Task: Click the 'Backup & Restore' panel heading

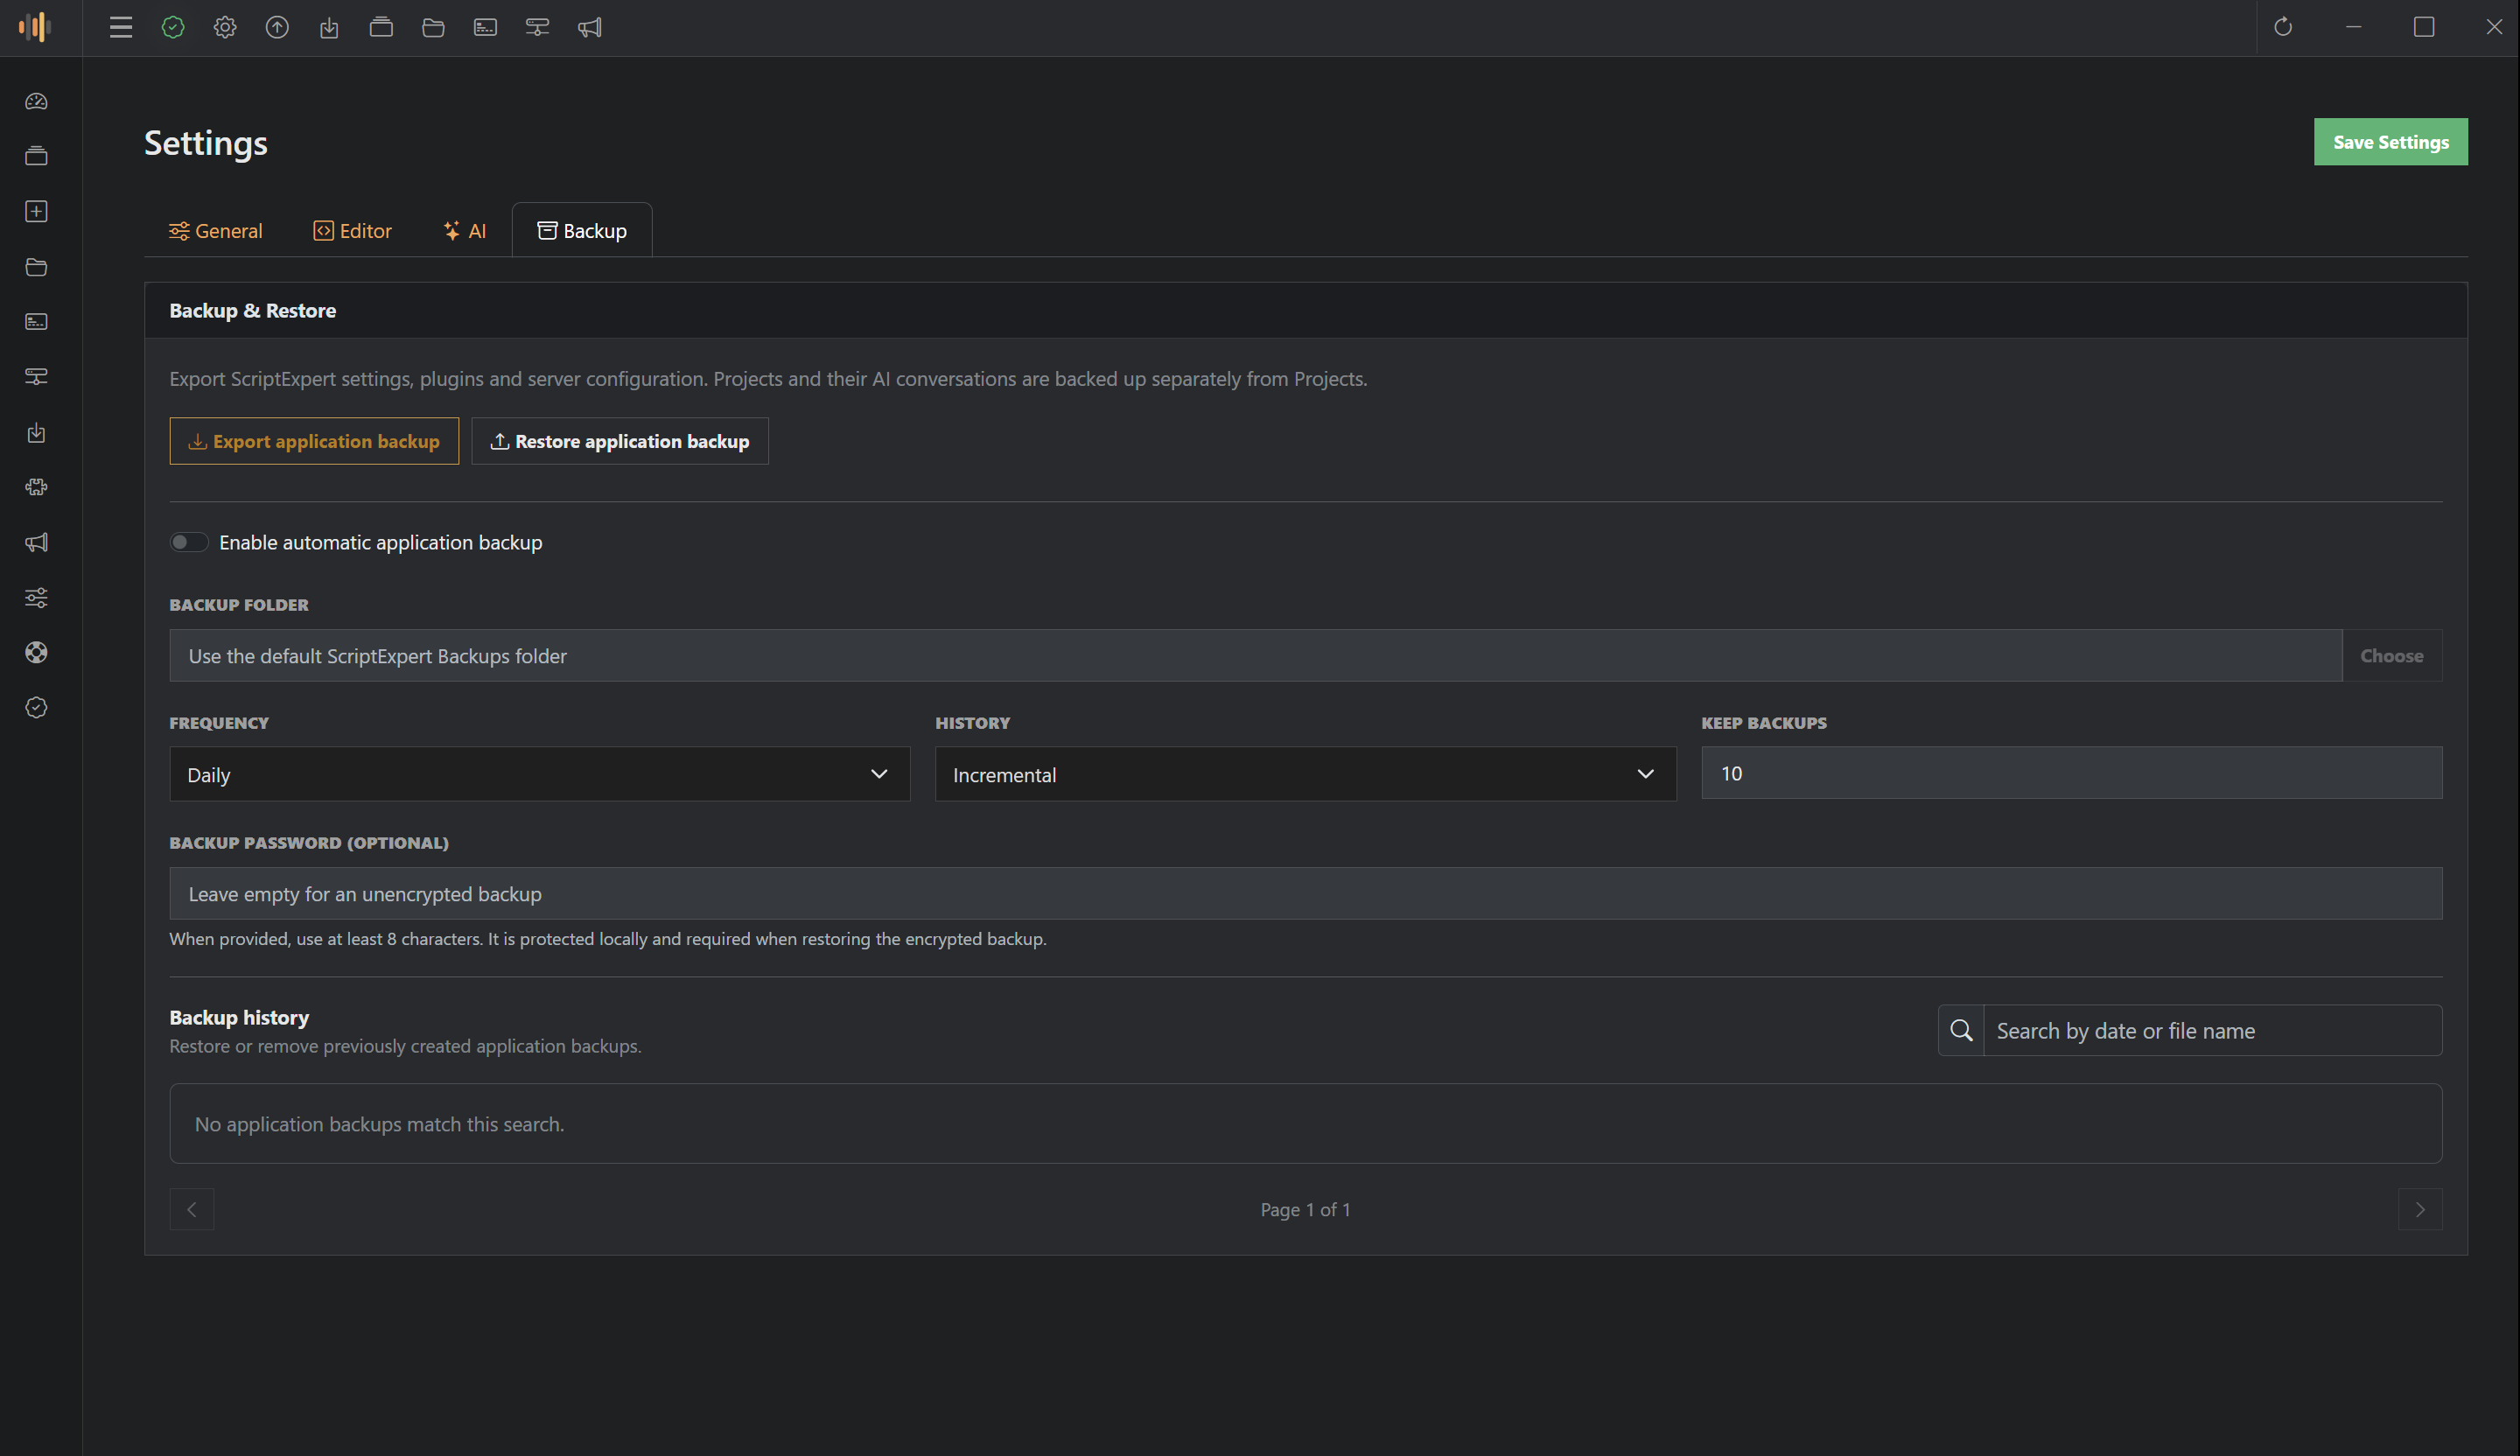Action: [252, 311]
